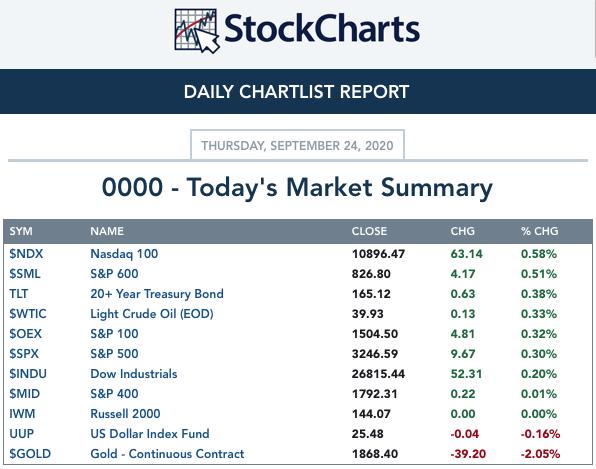
Task: Select the $OEX symbol link
Action: click(x=25, y=334)
